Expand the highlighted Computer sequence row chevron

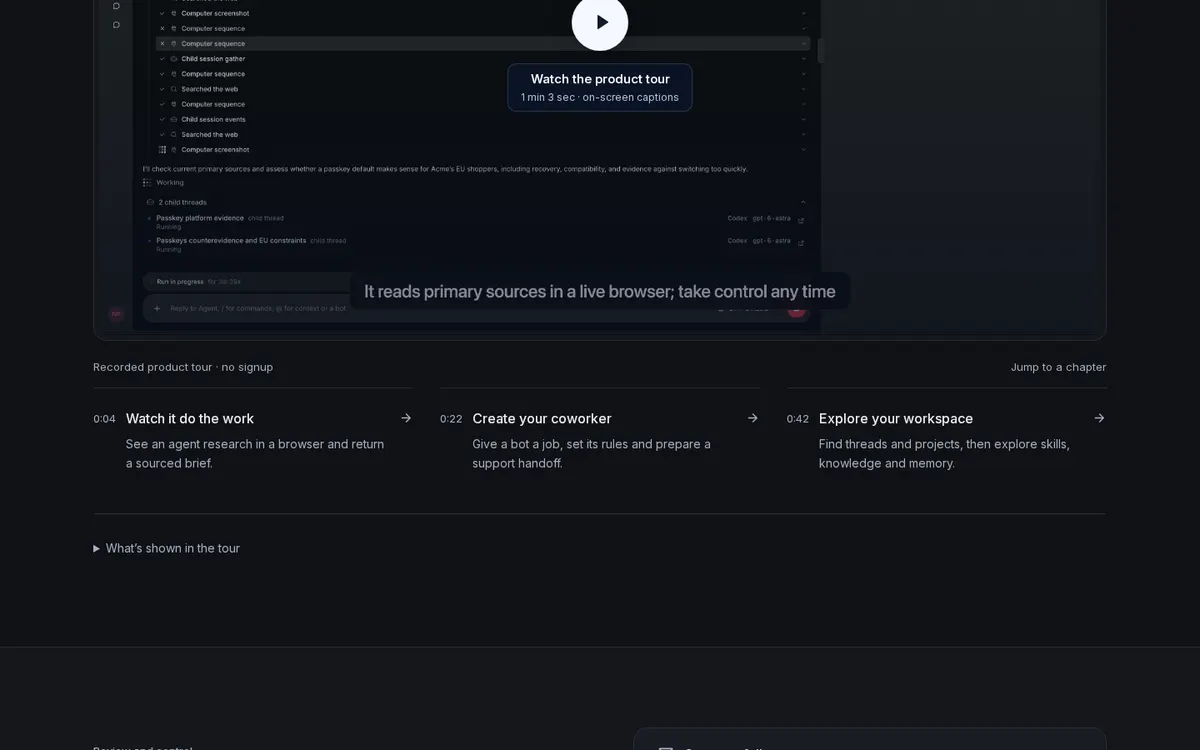point(805,44)
